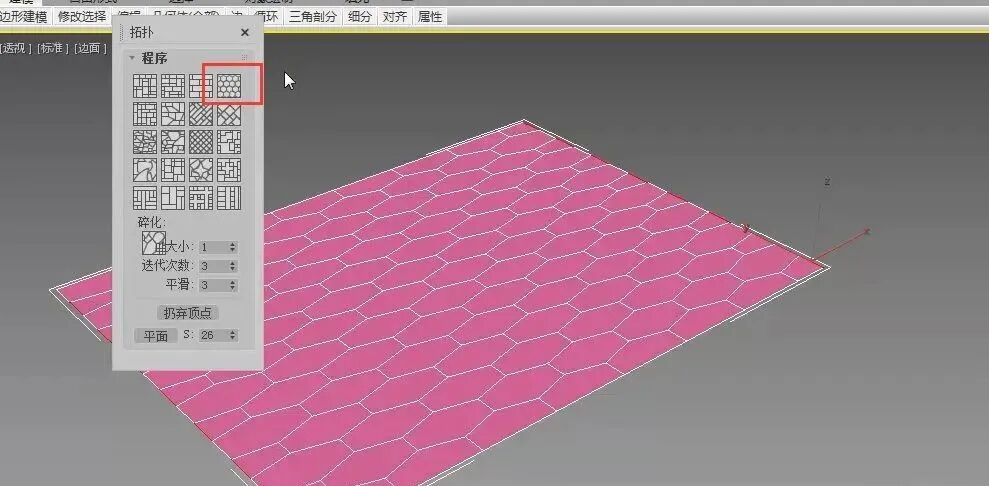The height and width of the screenshot is (486, 989).
Task: Click the 平面 button
Action: coord(156,336)
